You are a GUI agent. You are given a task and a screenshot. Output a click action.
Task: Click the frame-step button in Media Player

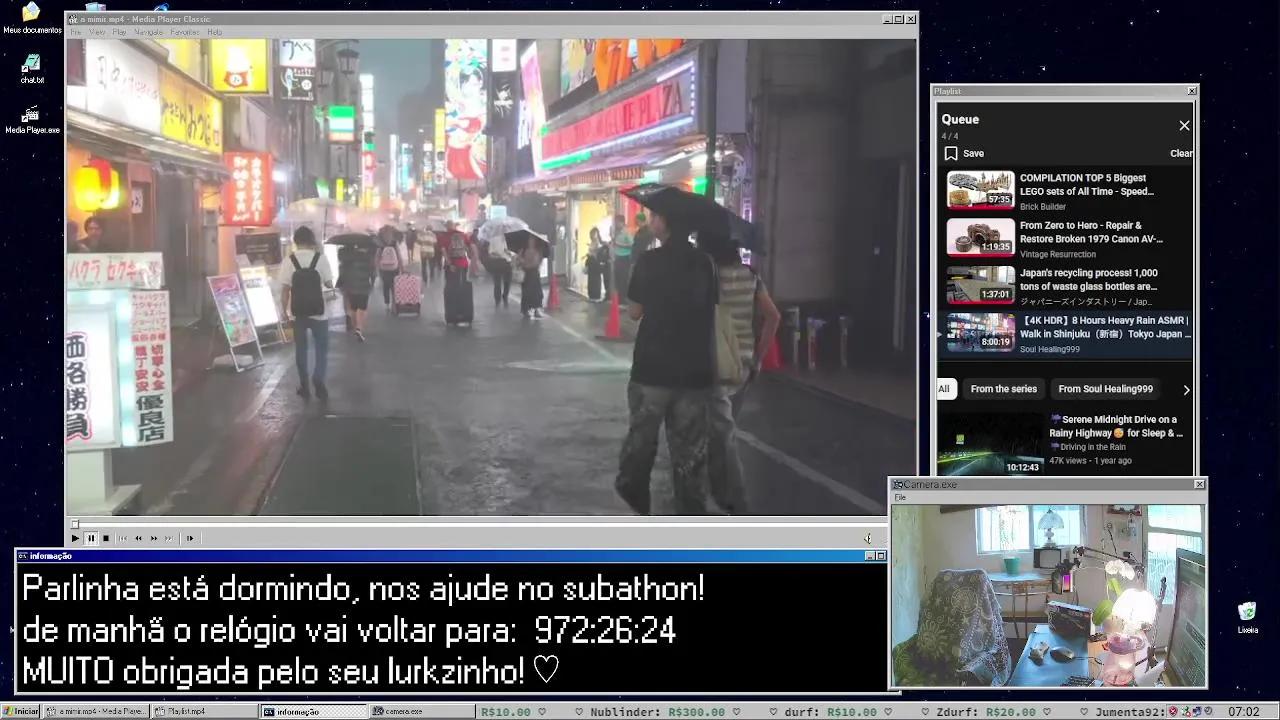(x=190, y=538)
